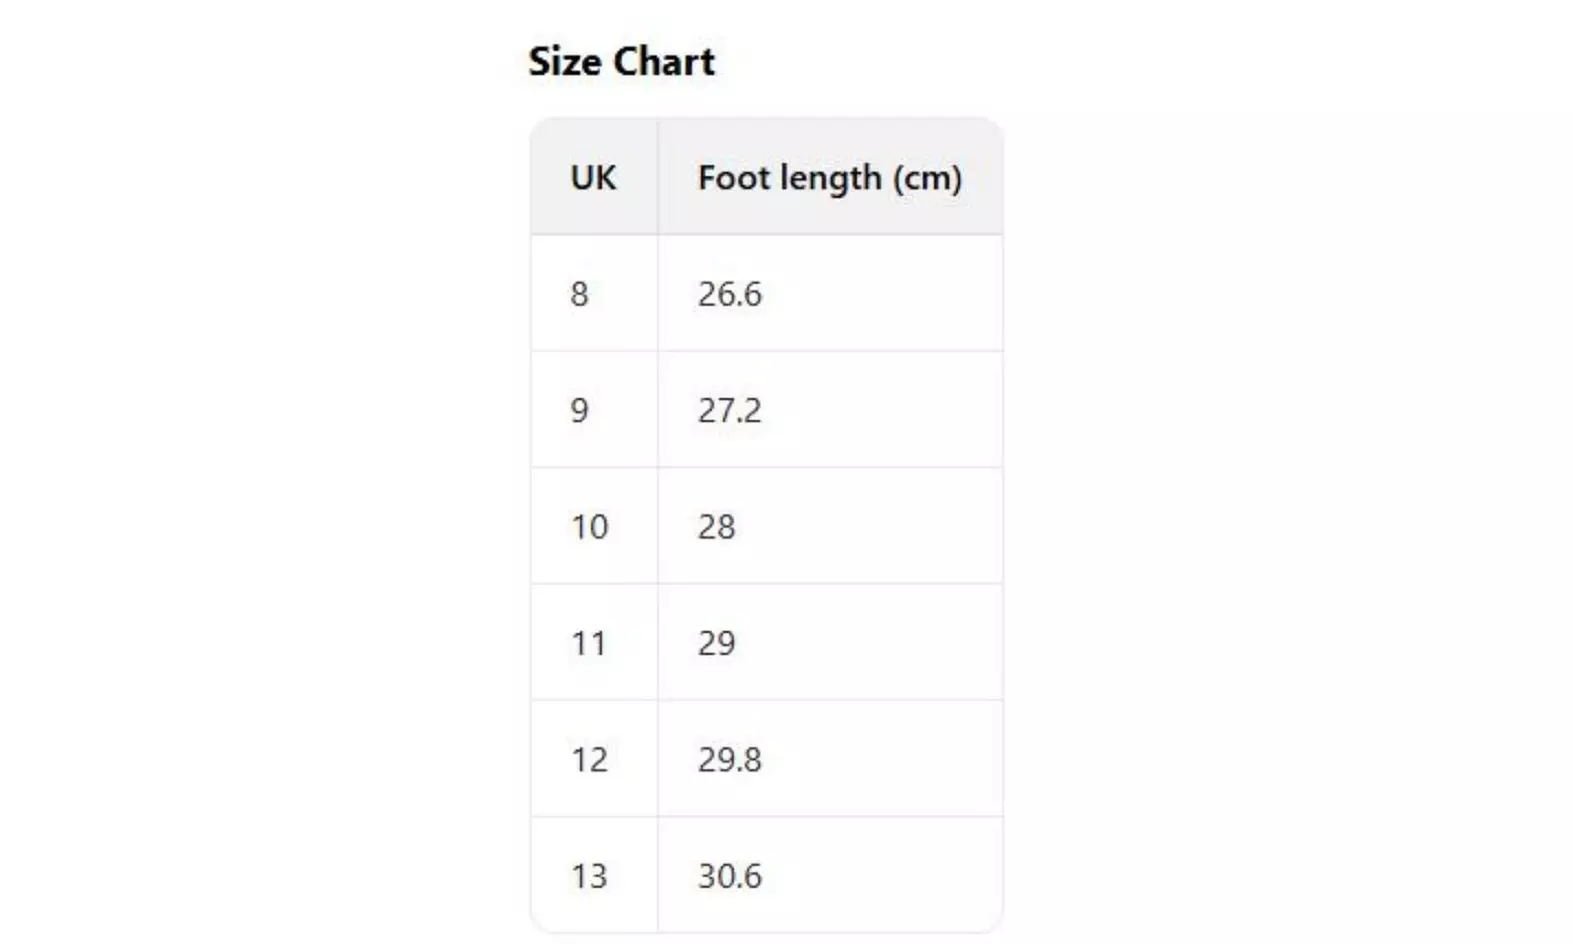Click the 27.2 foot length value
The image size is (1573, 944).
729,410
